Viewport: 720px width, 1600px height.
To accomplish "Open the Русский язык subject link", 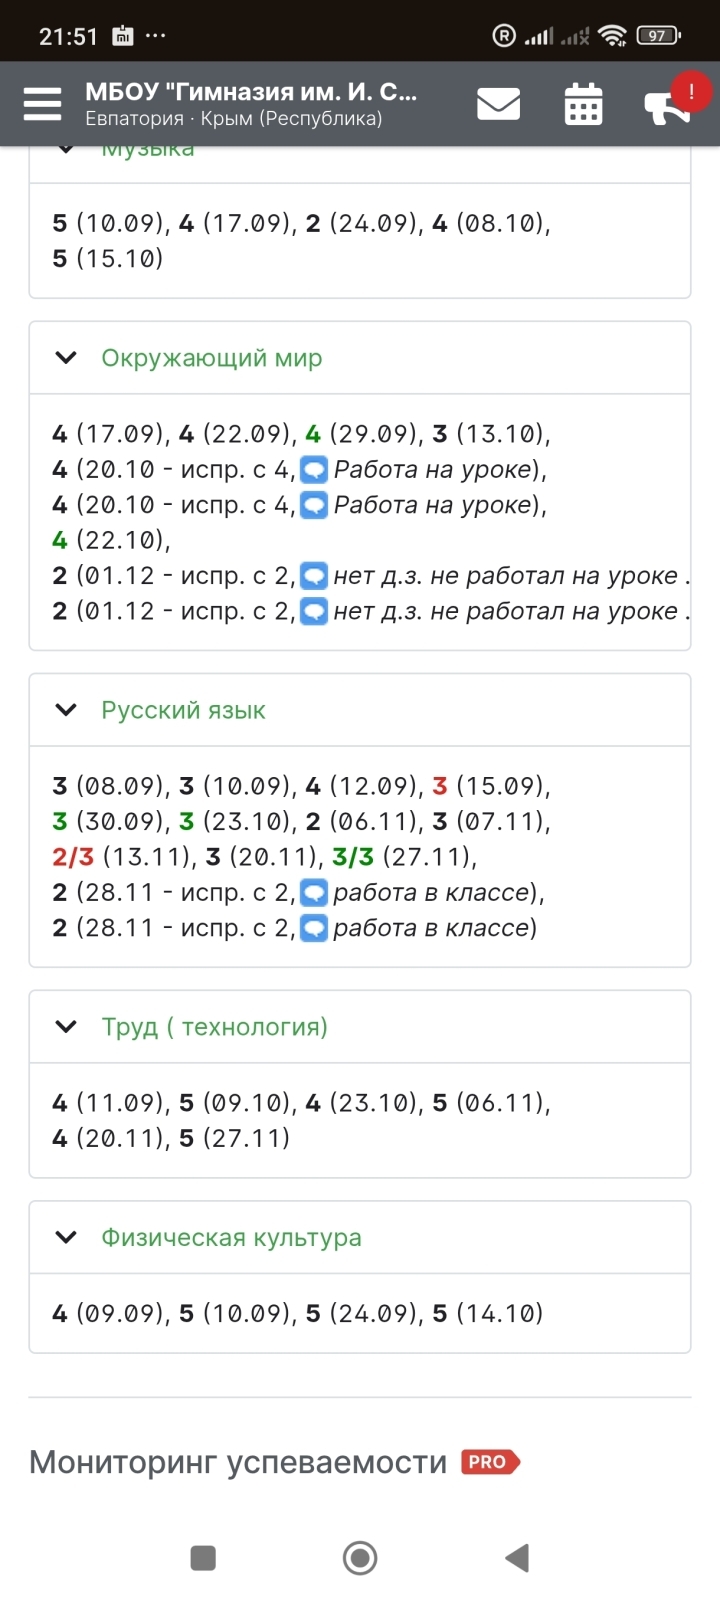I will (x=183, y=710).
